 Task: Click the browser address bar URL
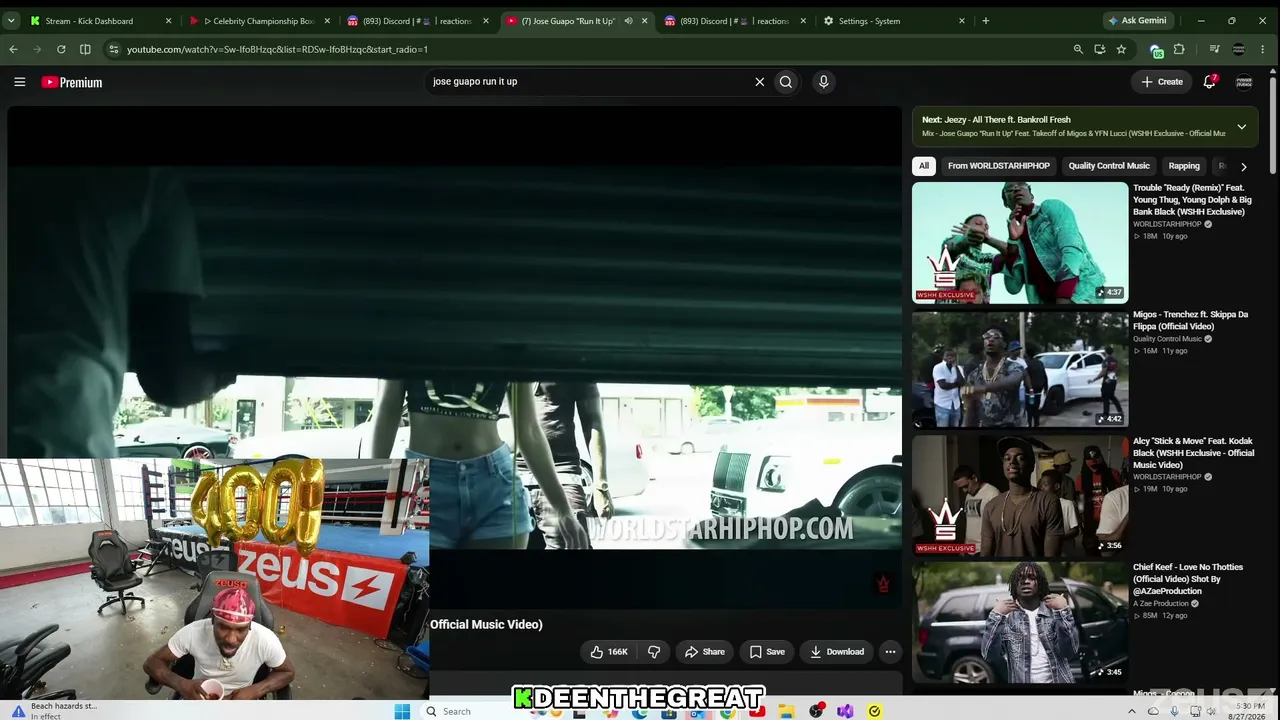tap(277, 49)
